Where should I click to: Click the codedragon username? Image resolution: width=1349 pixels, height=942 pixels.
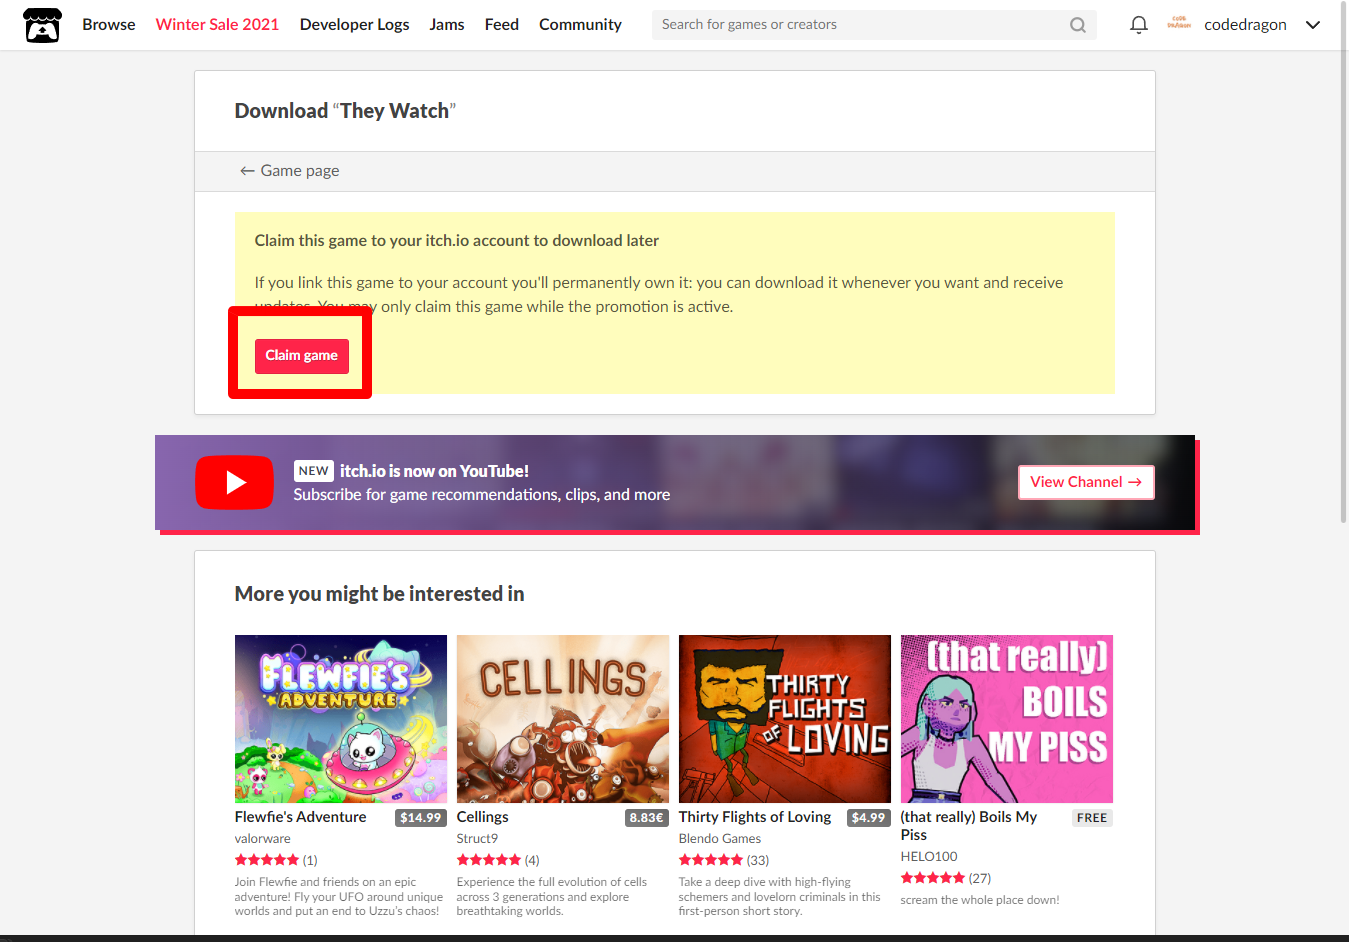[1245, 25]
